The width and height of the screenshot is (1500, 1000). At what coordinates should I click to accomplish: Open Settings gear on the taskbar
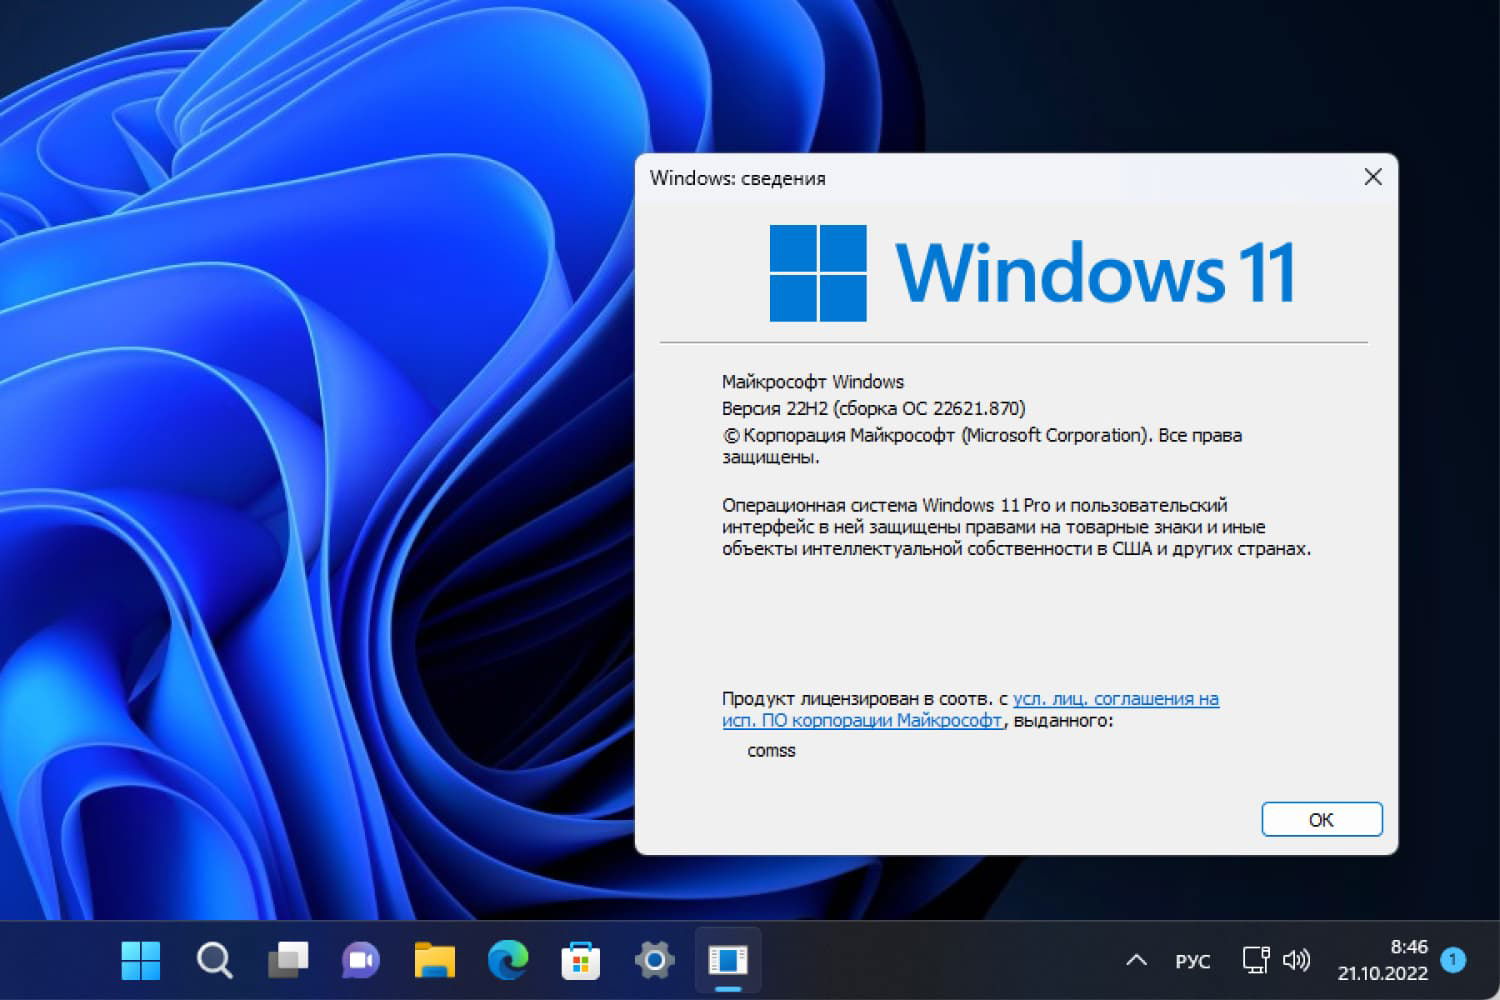pos(654,961)
